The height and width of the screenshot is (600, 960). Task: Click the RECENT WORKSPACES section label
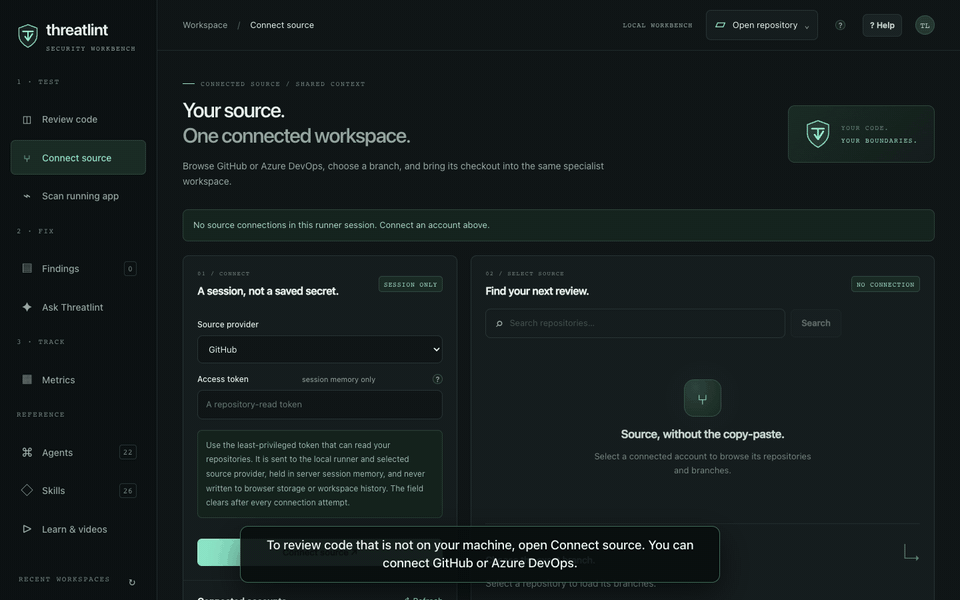(64, 579)
